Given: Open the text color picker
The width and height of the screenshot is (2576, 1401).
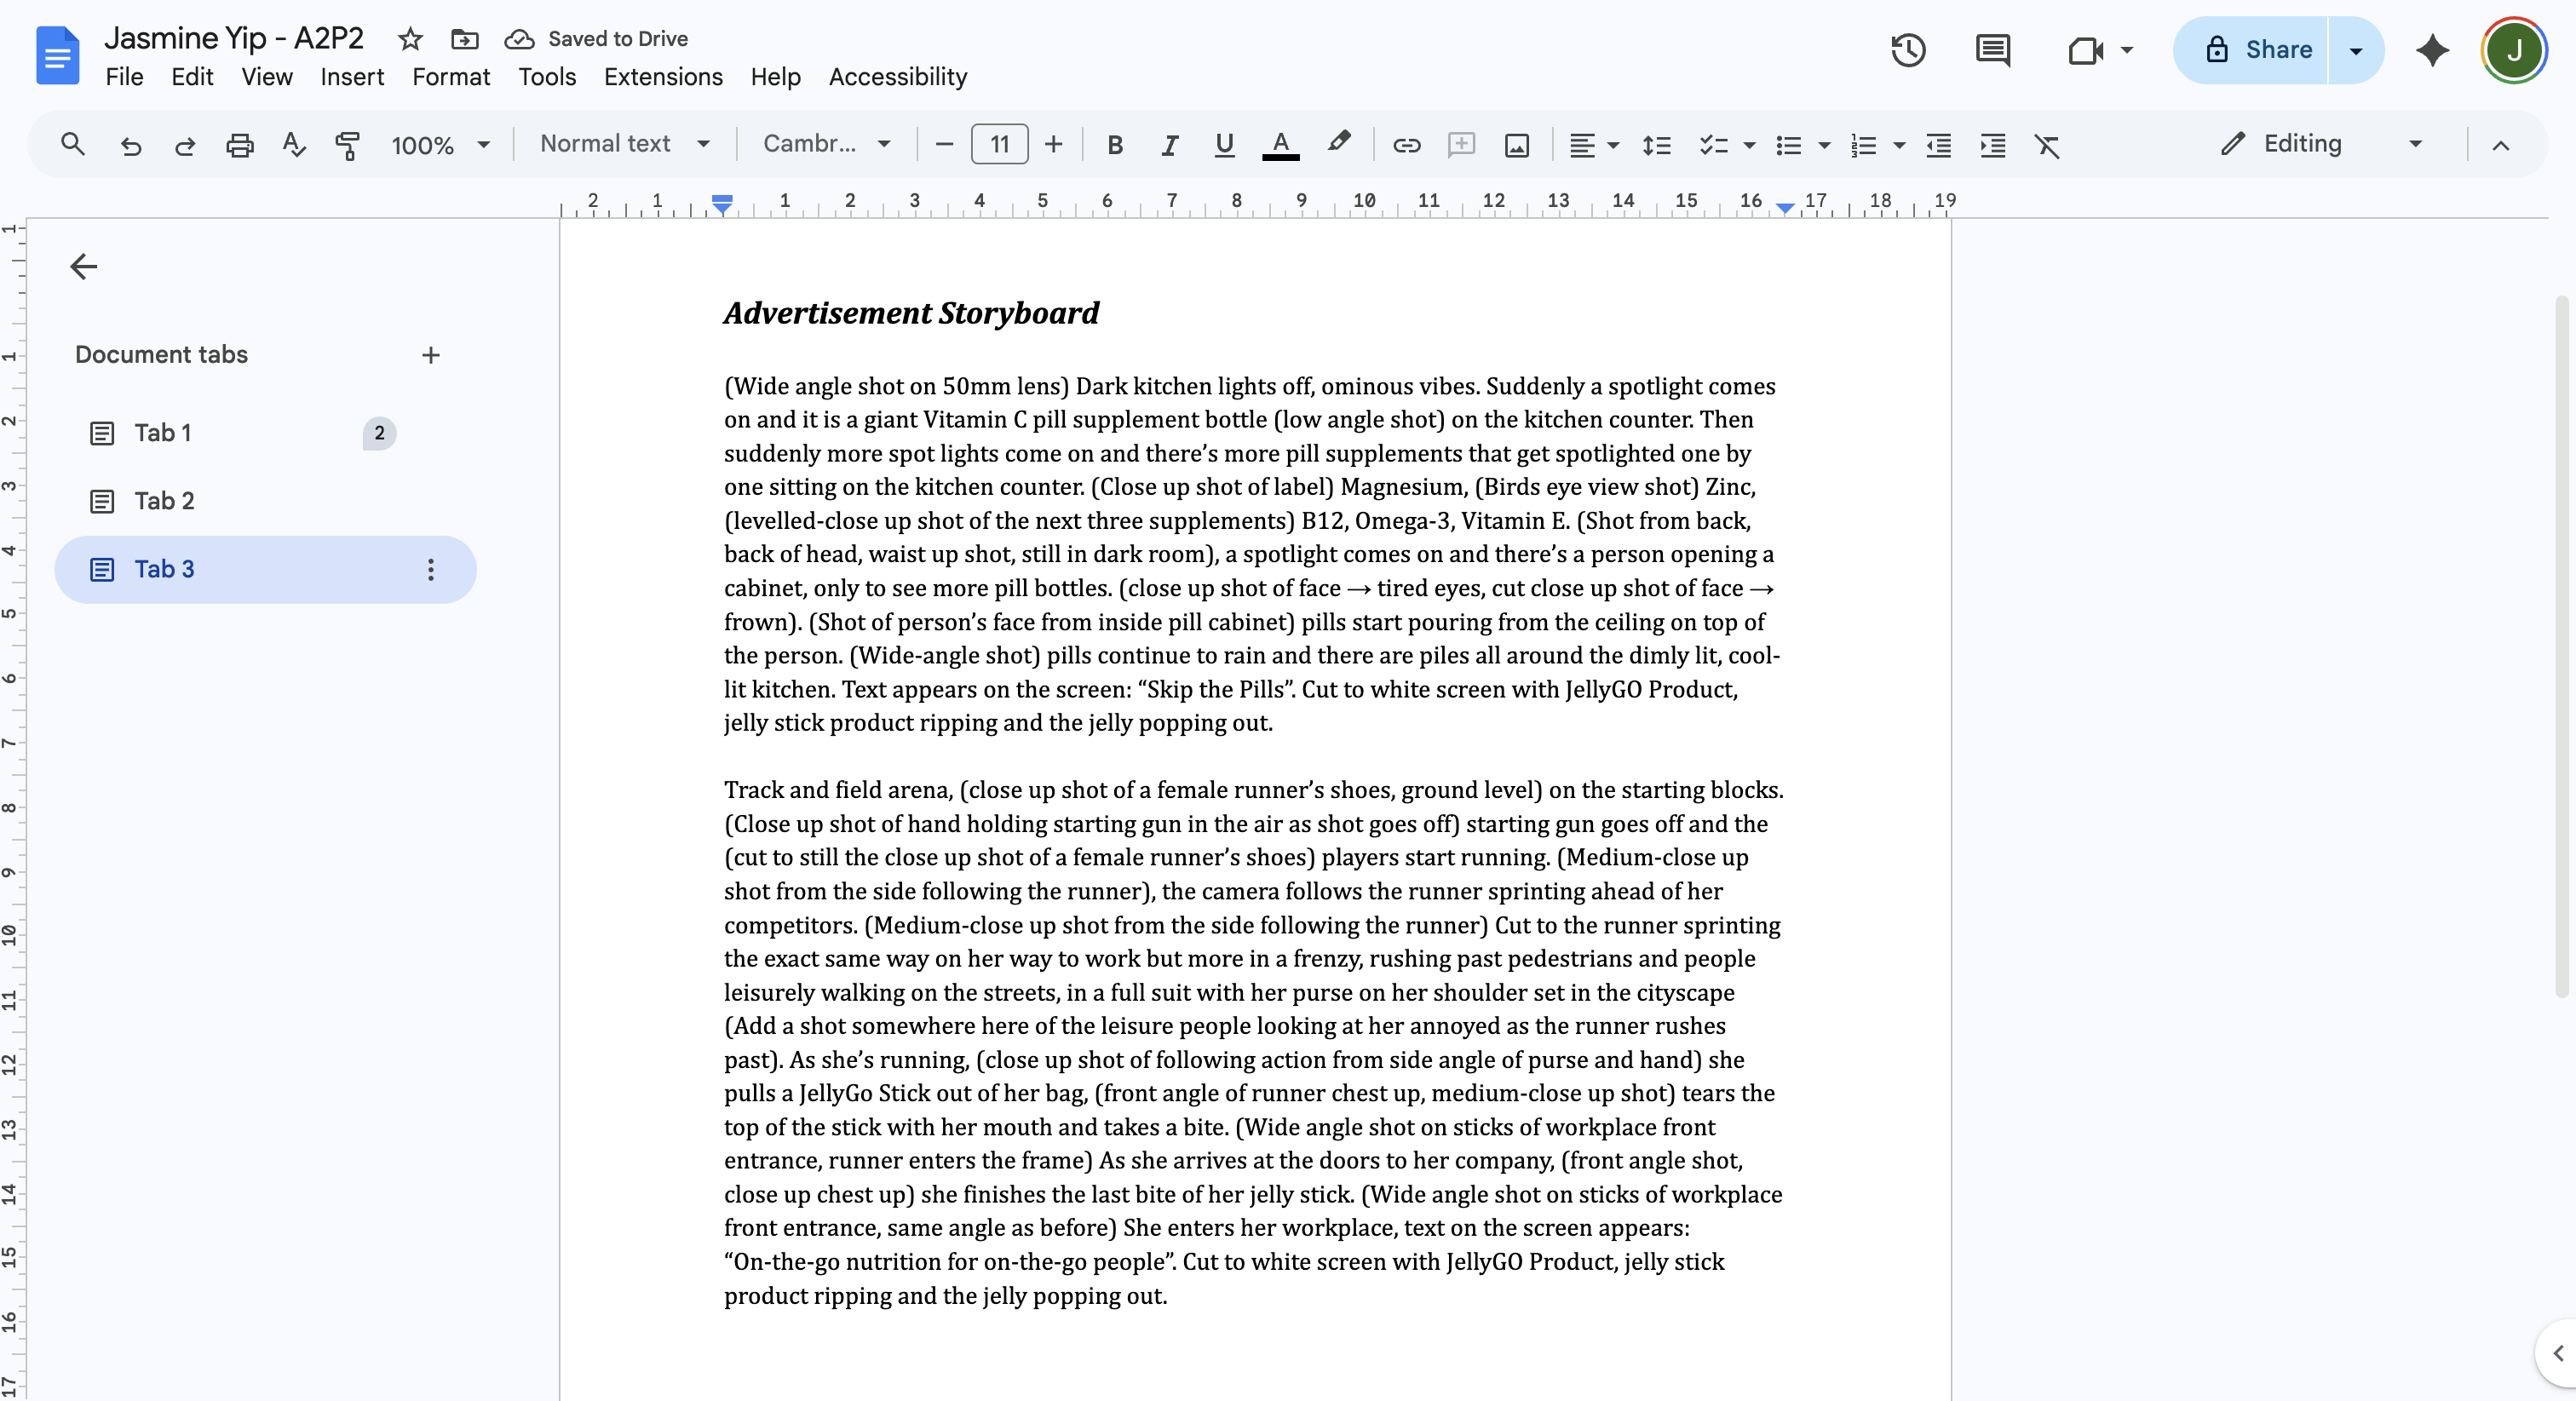Looking at the screenshot, I should [1280, 145].
